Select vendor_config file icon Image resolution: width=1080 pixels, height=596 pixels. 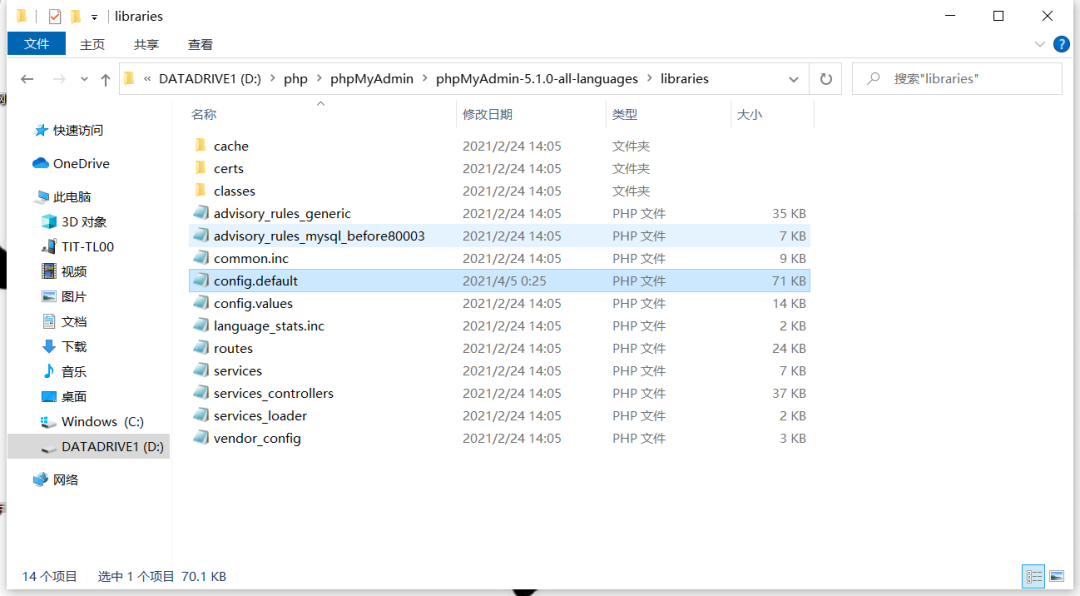(x=200, y=438)
